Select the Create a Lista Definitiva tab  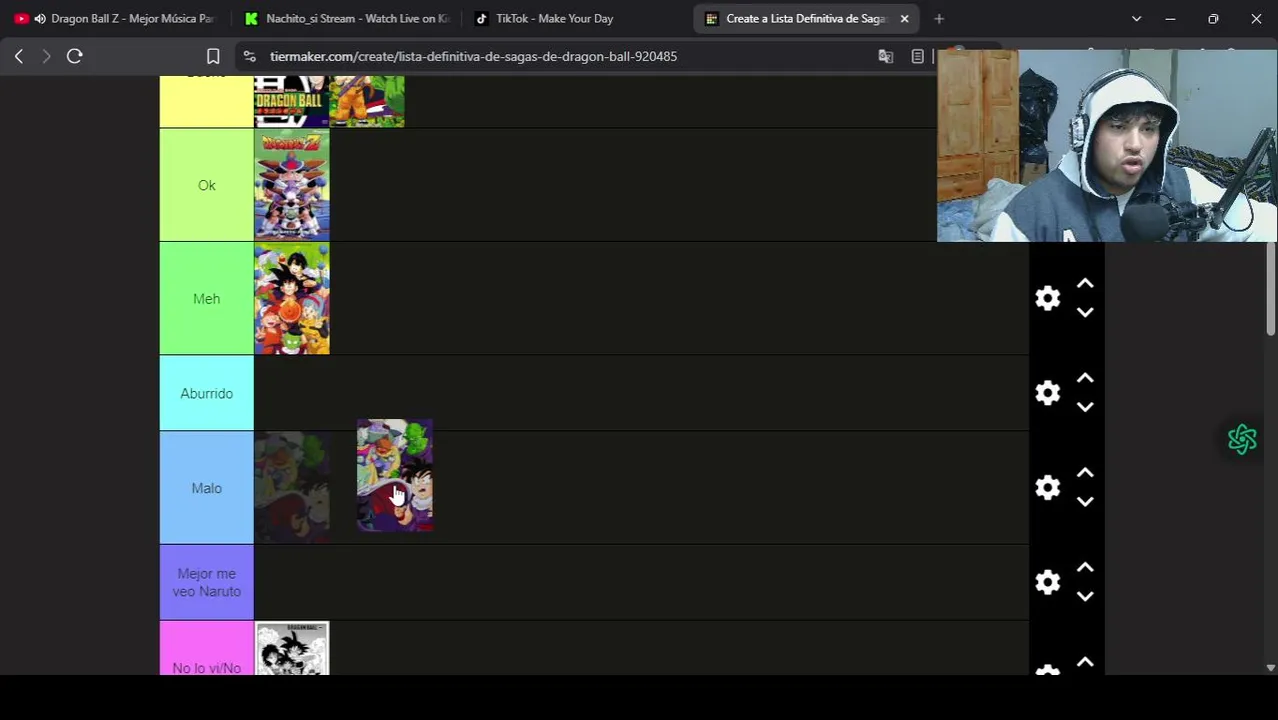(806, 18)
